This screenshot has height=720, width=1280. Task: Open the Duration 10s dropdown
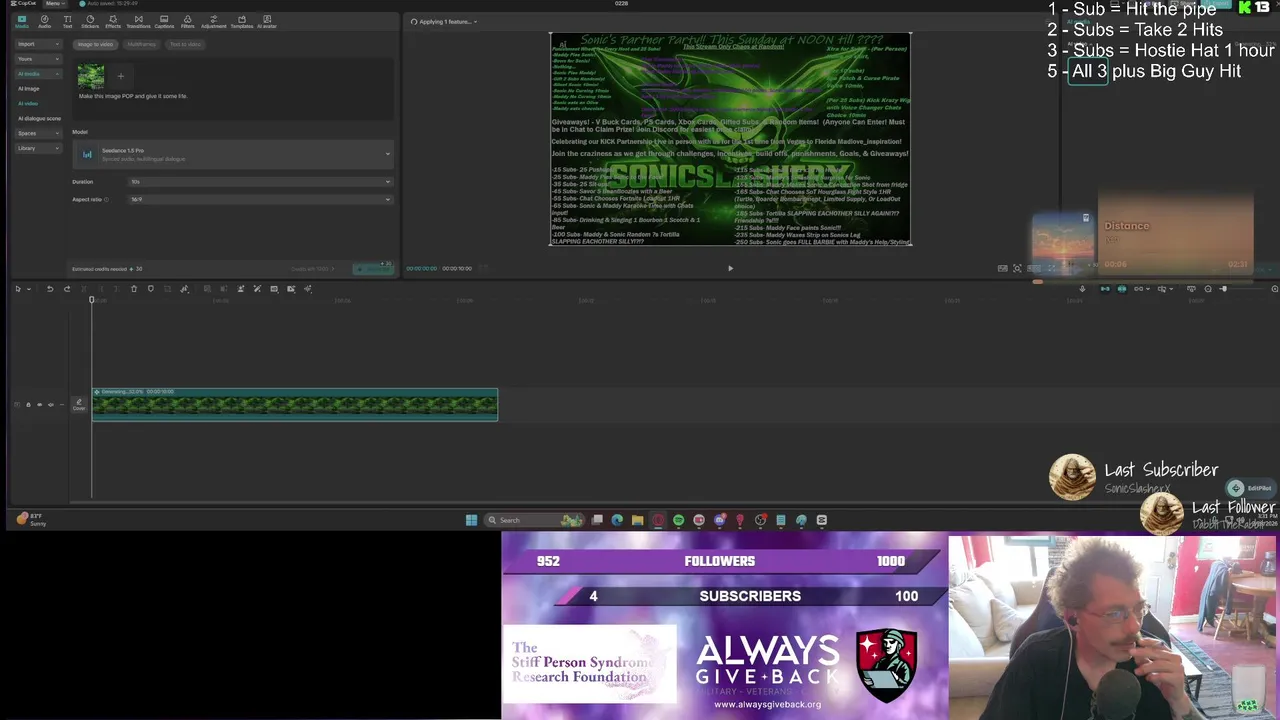(260, 182)
